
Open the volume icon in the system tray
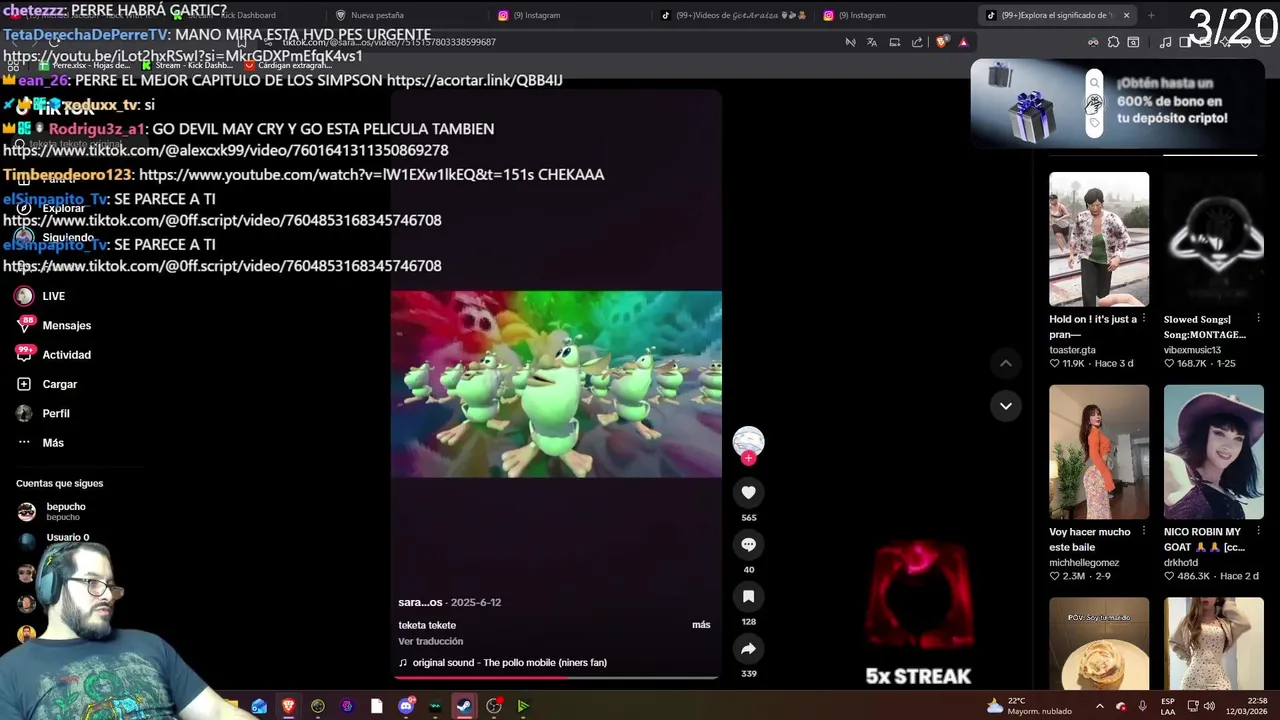pyautogui.click(x=1209, y=706)
